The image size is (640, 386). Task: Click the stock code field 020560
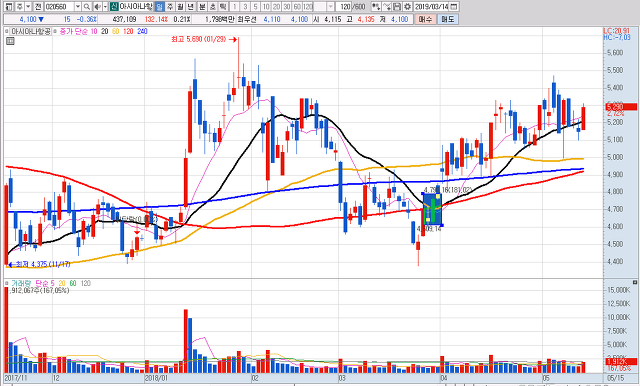pos(59,7)
